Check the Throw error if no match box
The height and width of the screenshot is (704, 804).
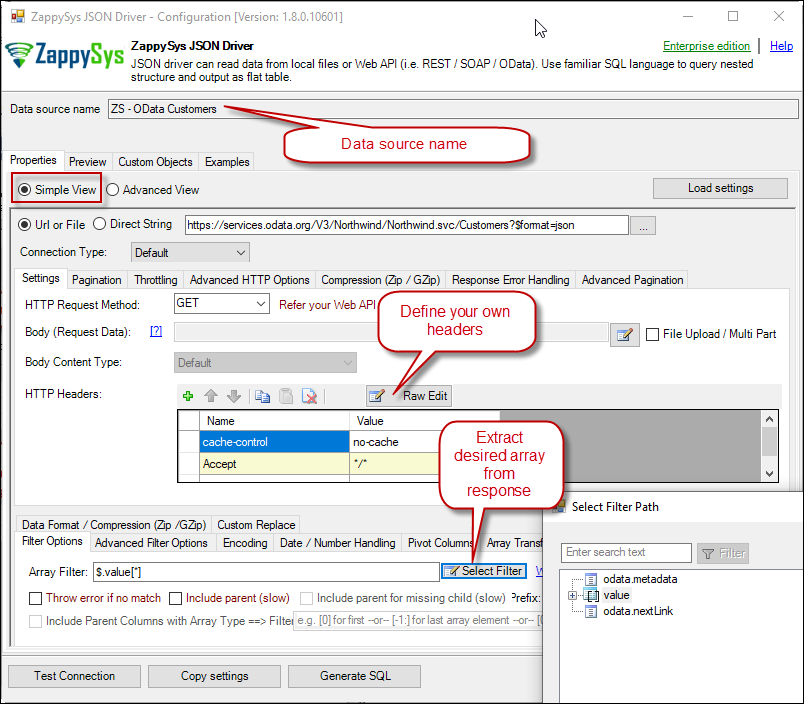pyautogui.click(x=36, y=598)
